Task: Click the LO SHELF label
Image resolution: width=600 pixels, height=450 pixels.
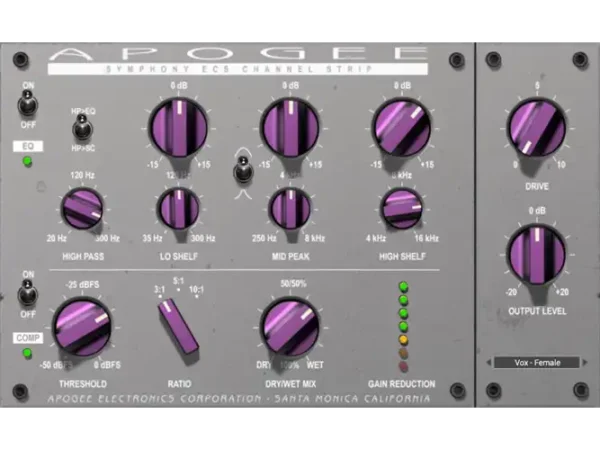Action: [x=179, y=256]
